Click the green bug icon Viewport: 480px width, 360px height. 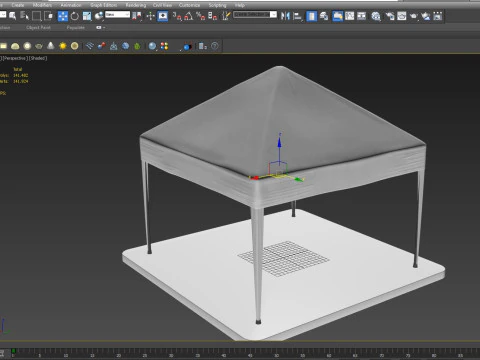pos(137,46)
